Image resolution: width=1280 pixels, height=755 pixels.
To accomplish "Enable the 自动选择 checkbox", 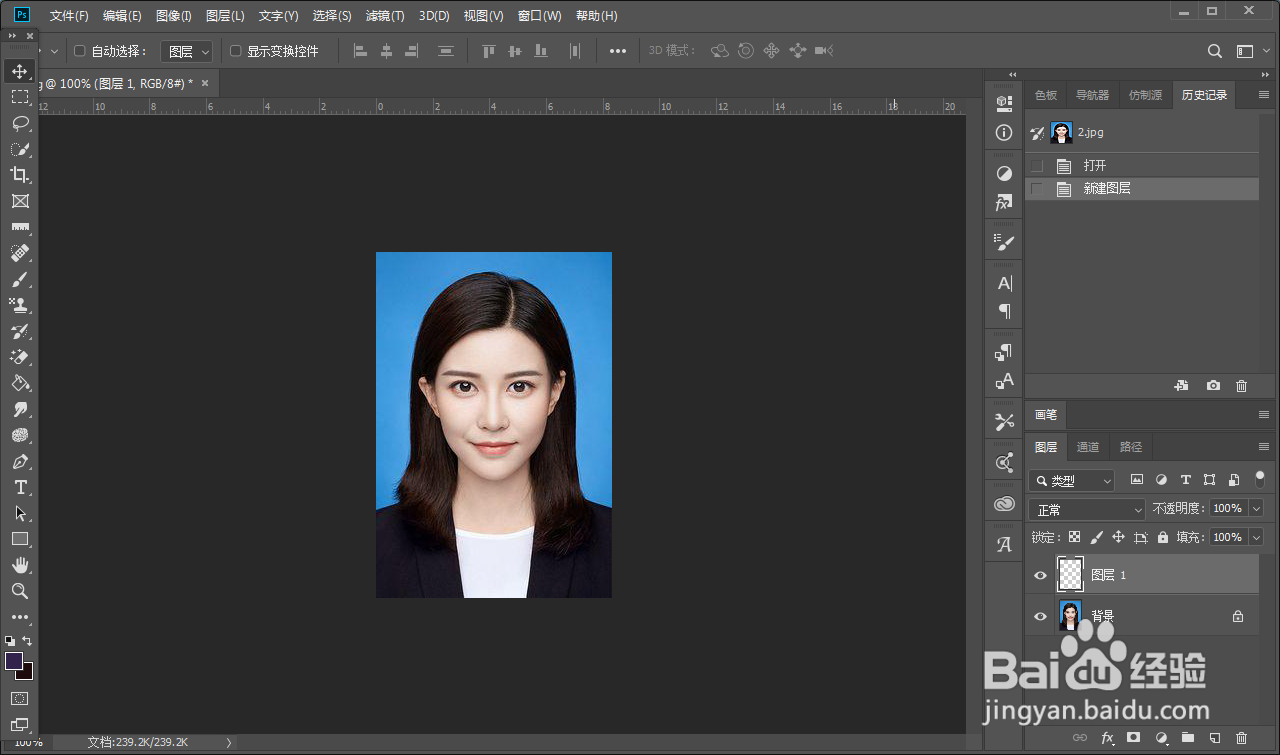I will pos(80,51).
